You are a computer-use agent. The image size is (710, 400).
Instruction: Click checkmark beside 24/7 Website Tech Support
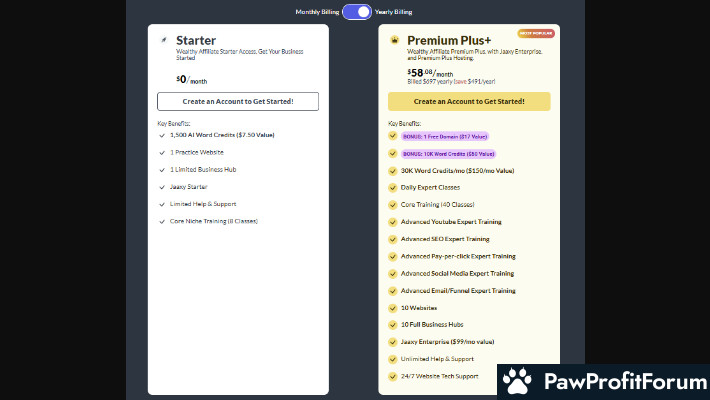coord(393,376)
